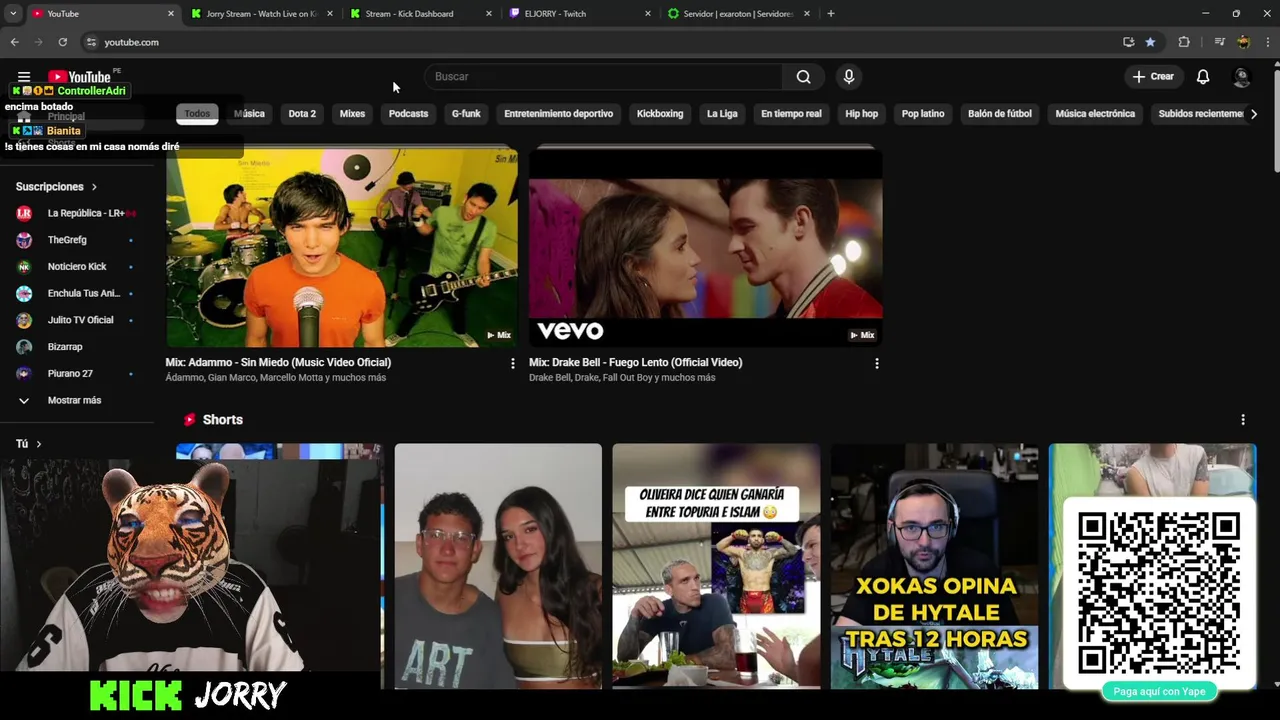The image size is (1280, 720).
Task: Switch to Stream - Kick Dashboard tab
Action: coord(421,14)
